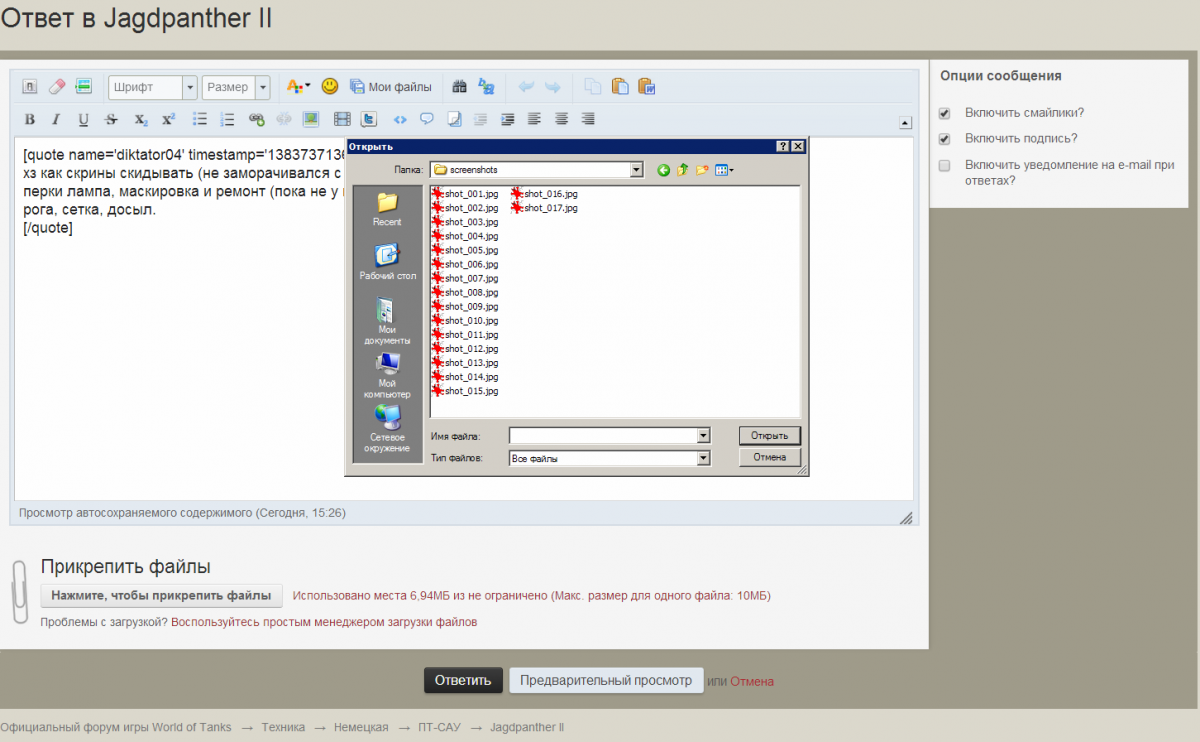1200x742 pixels.
Task: Click the Отмена button in dialog
Action: coord(770,457)
